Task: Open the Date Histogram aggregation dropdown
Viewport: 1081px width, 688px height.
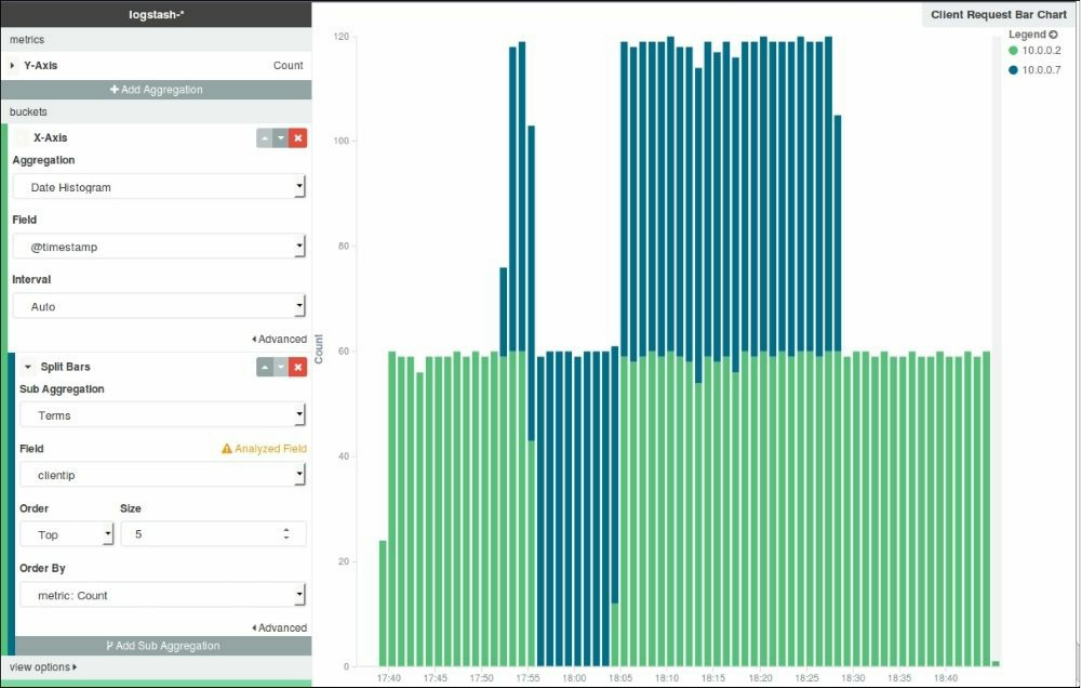Action: click(x=159, y=187)
